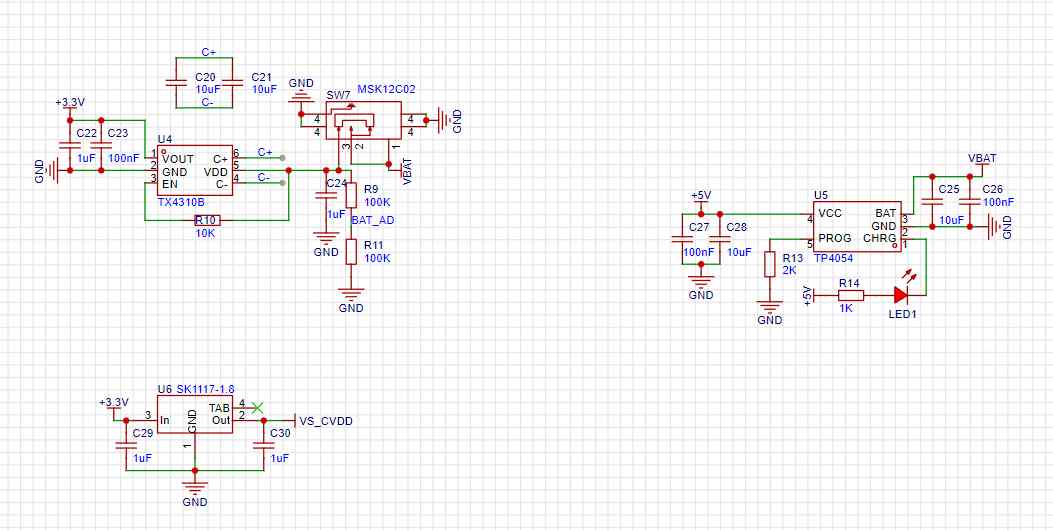Viewport: 1053px width, 530px height.
Task: Click the R10 10K resistor
Action: (x=207, y=220)
